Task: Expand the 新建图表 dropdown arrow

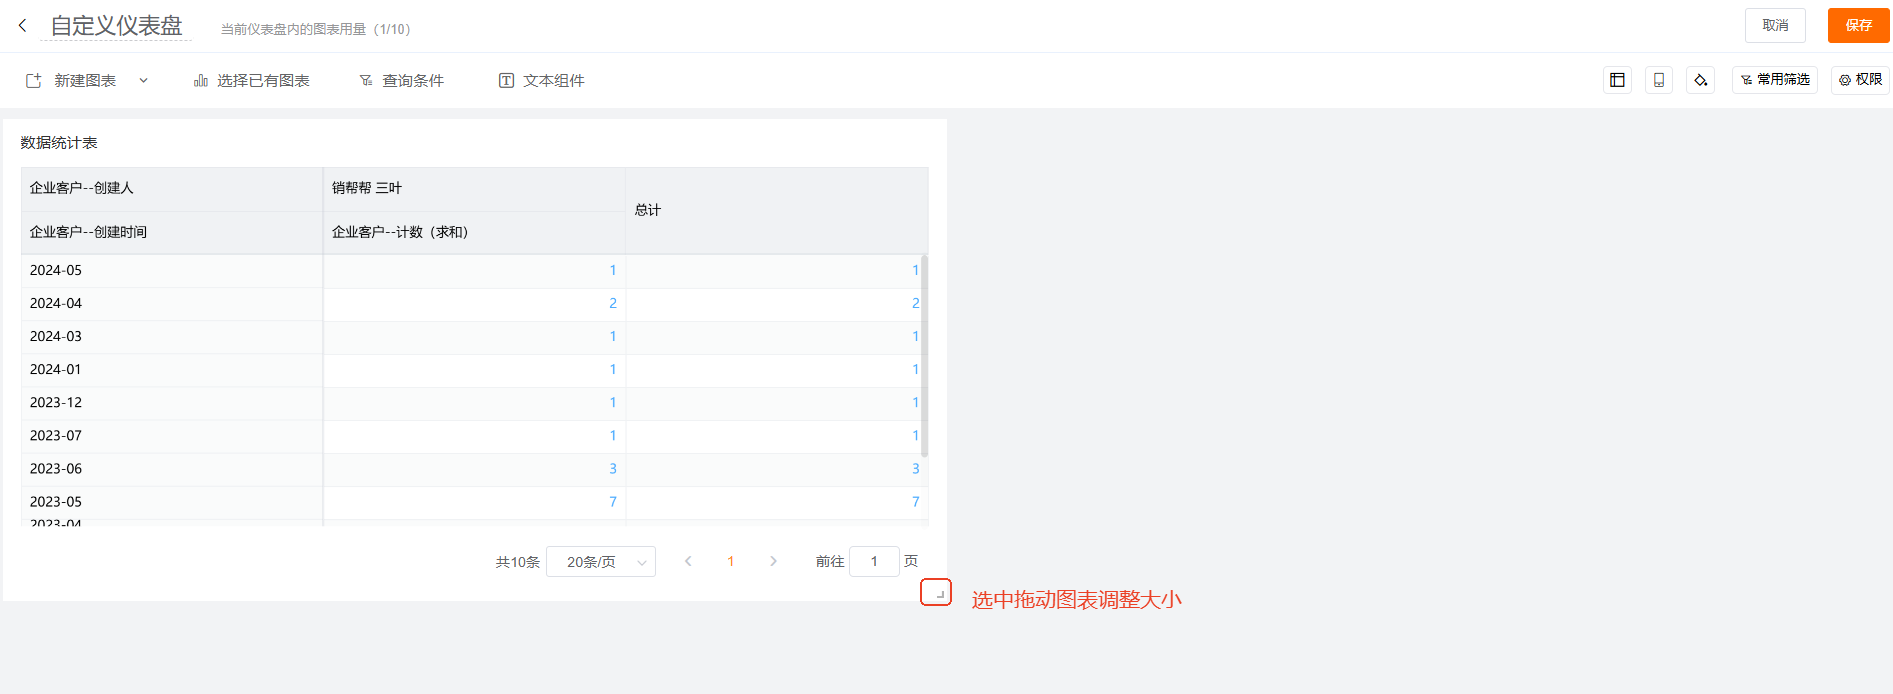Action: point(143,81)
